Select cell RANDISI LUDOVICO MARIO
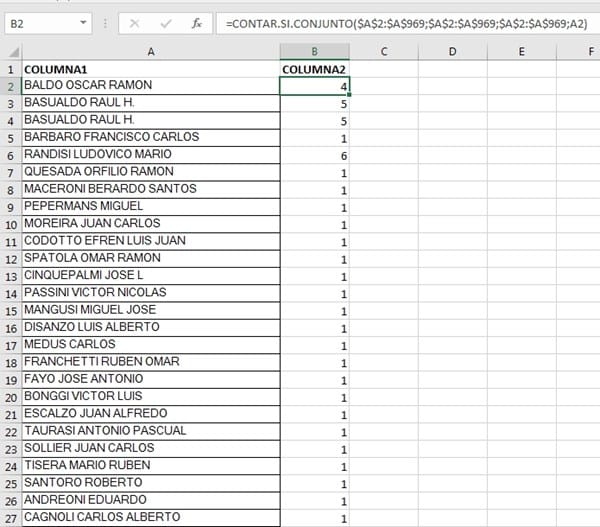The image size is (600, 527). point(151,155)
